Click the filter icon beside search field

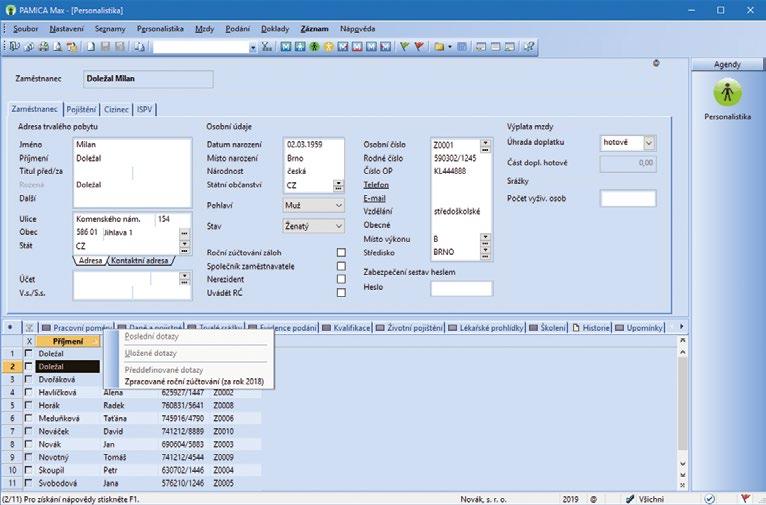coord(266,46)
